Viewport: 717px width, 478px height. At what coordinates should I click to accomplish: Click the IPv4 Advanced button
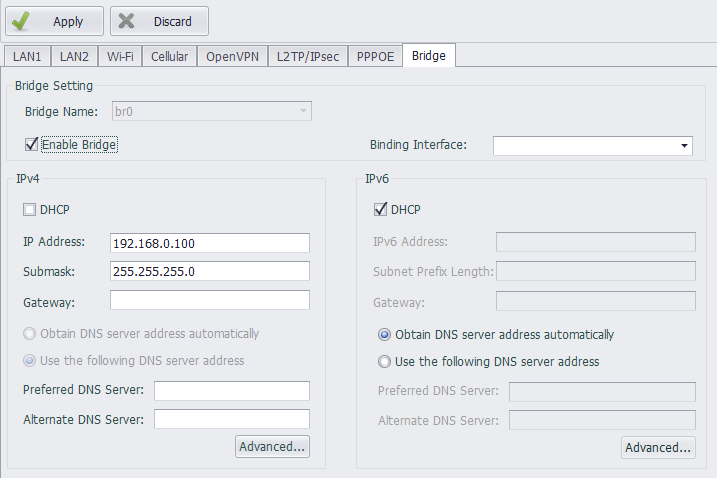pos(272,447)
